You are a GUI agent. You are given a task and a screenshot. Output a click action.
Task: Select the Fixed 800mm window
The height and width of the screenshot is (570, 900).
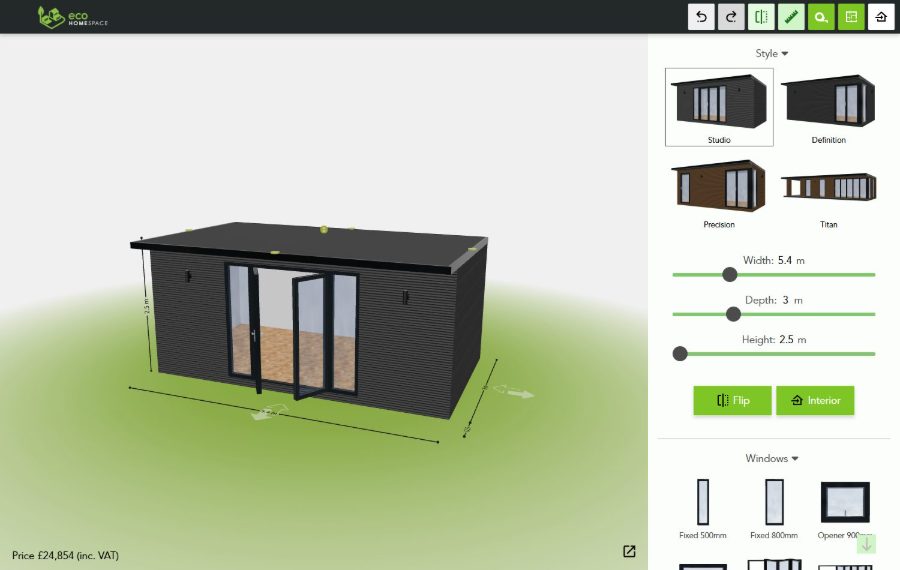coord(774,509)
